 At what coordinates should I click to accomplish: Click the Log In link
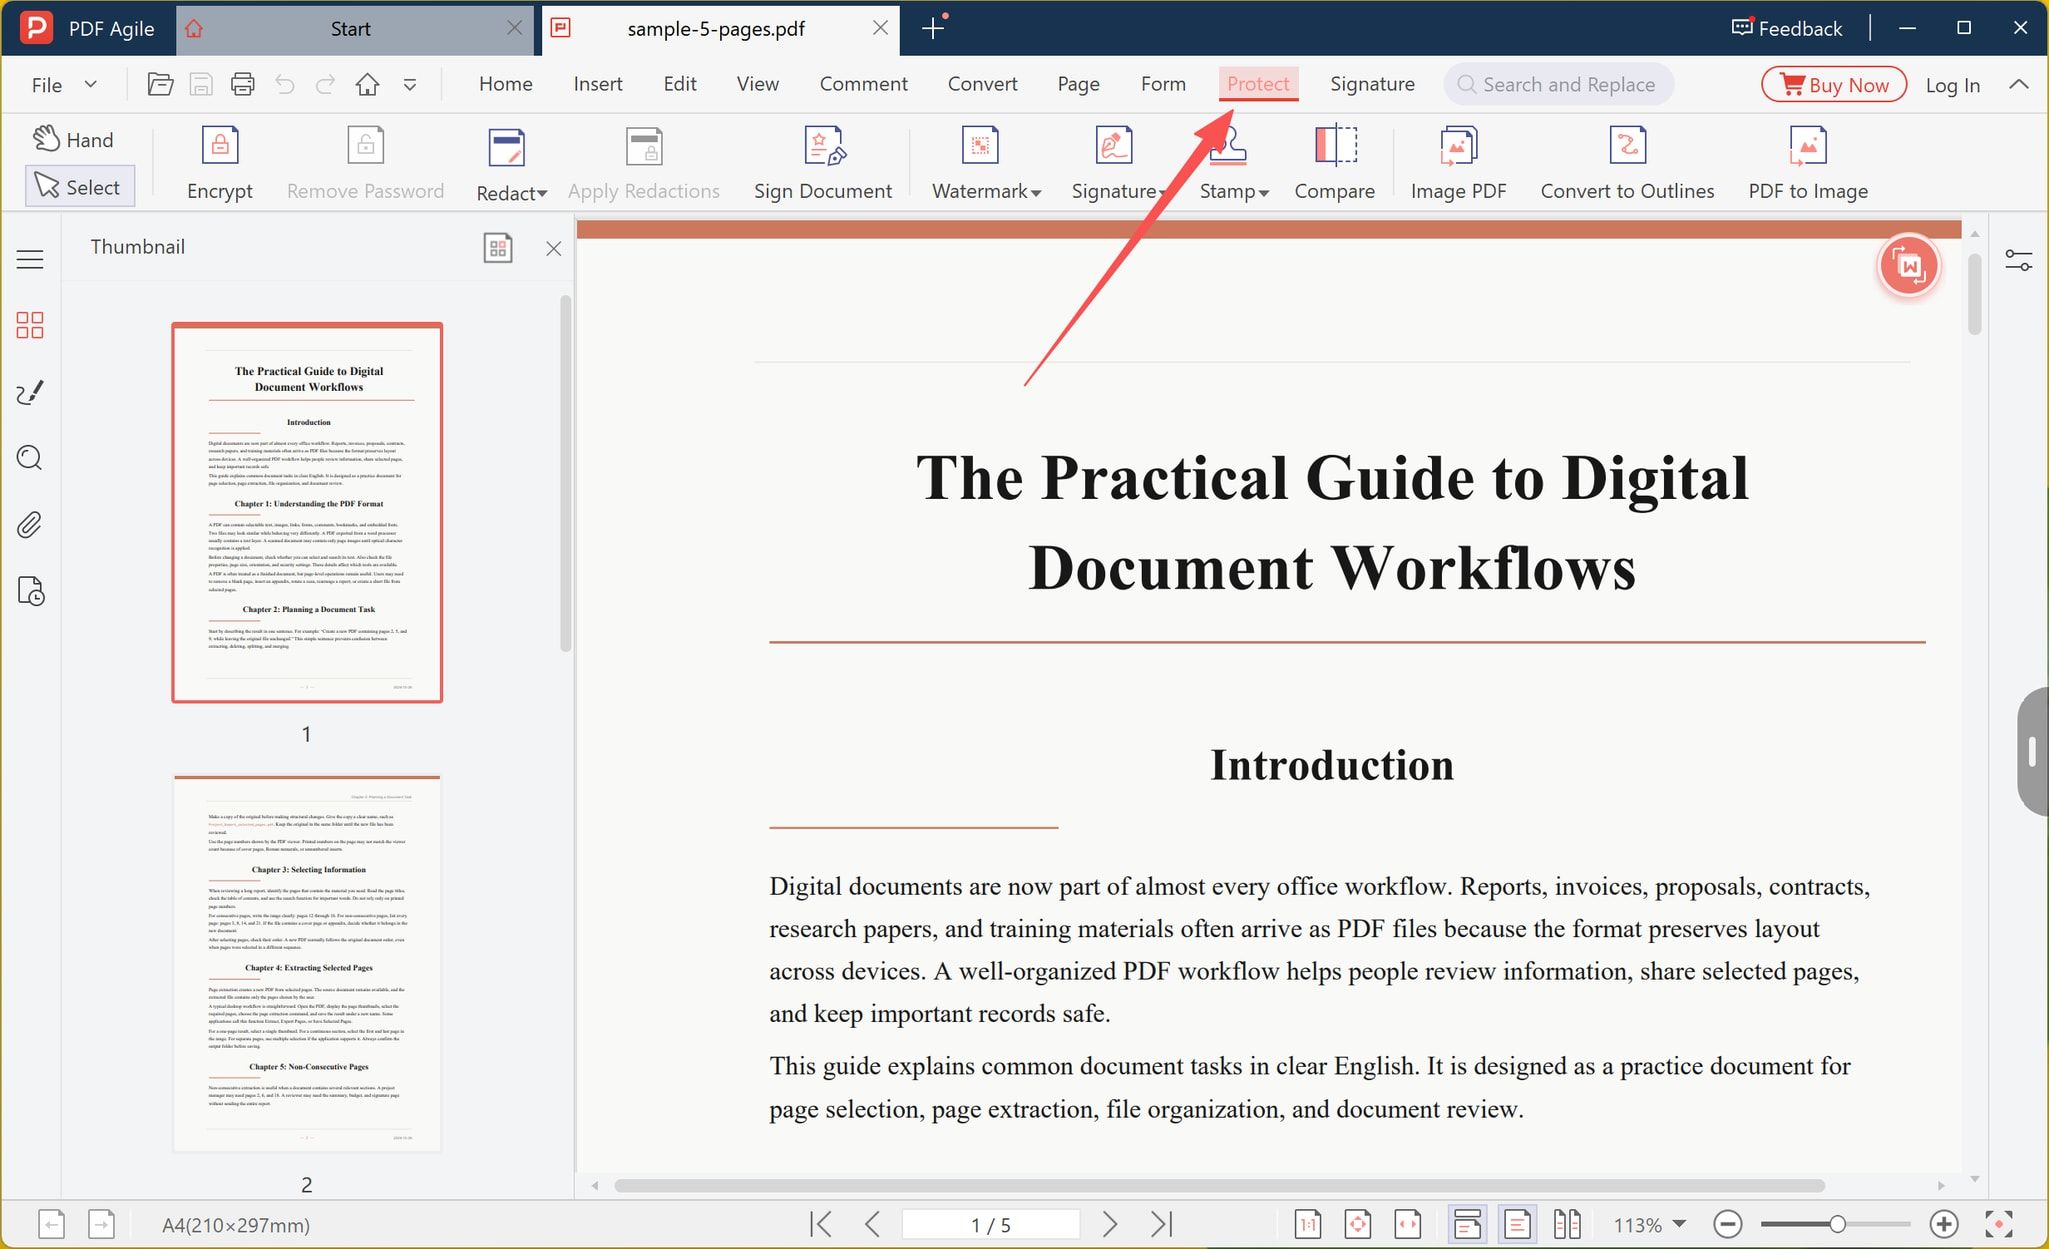(1953, 85)
